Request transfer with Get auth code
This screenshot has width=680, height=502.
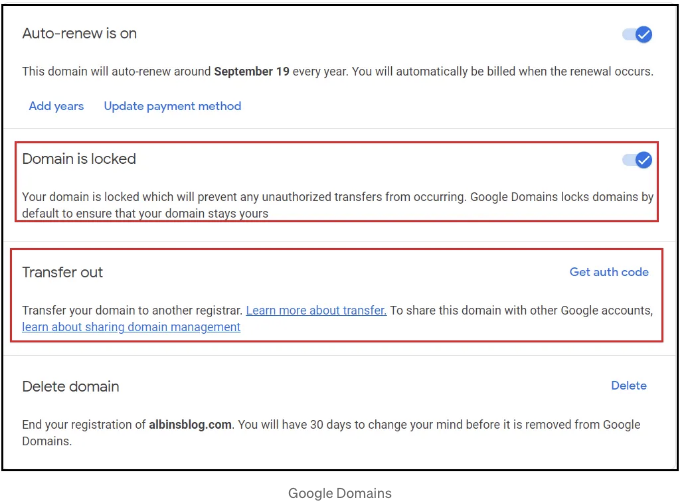(x=609, y=272)
